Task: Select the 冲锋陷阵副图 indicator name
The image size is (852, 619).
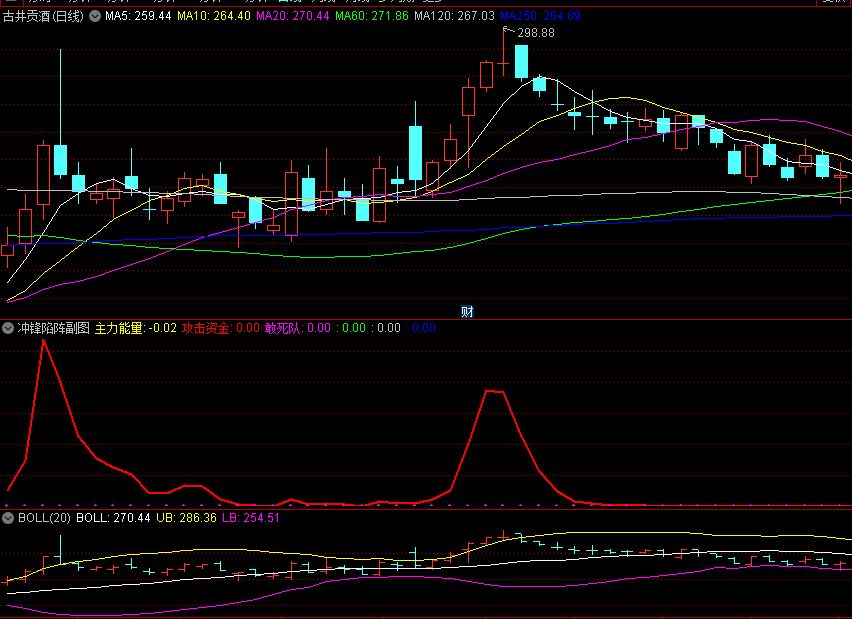Action: (x=53, y=328)
